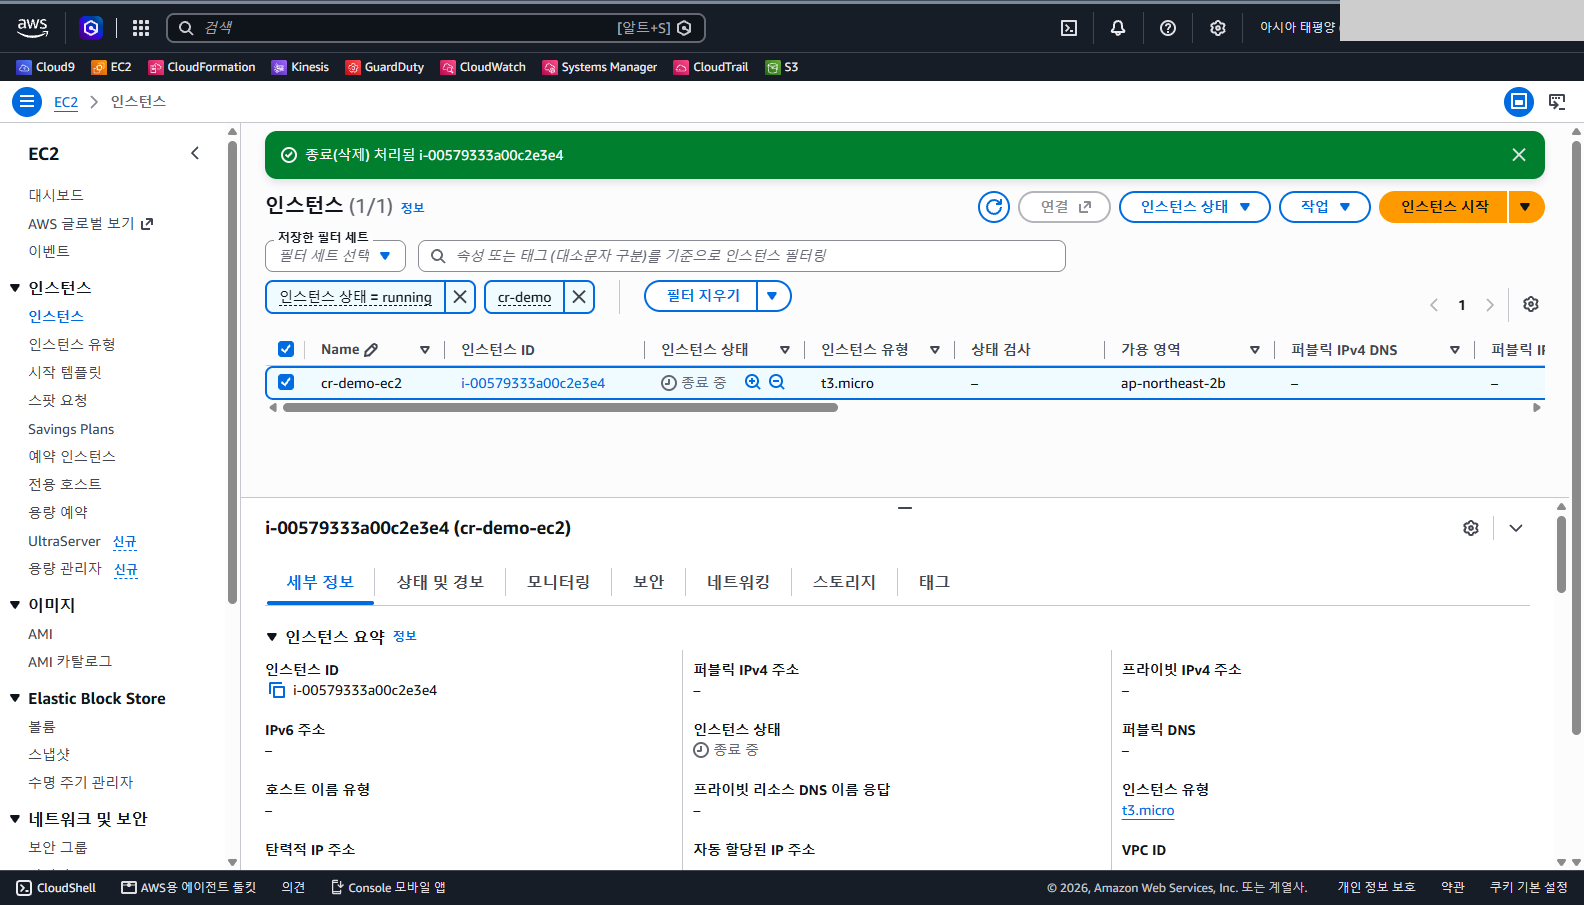Open CloudWatch from favorites bar
The height and width of the screenshot is (905, 1584).
(483, 67)
